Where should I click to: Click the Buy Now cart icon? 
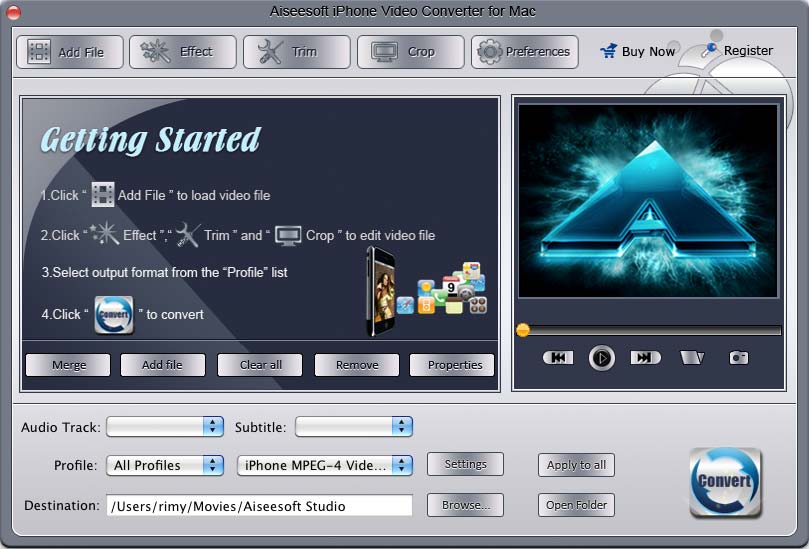(608, 51)
